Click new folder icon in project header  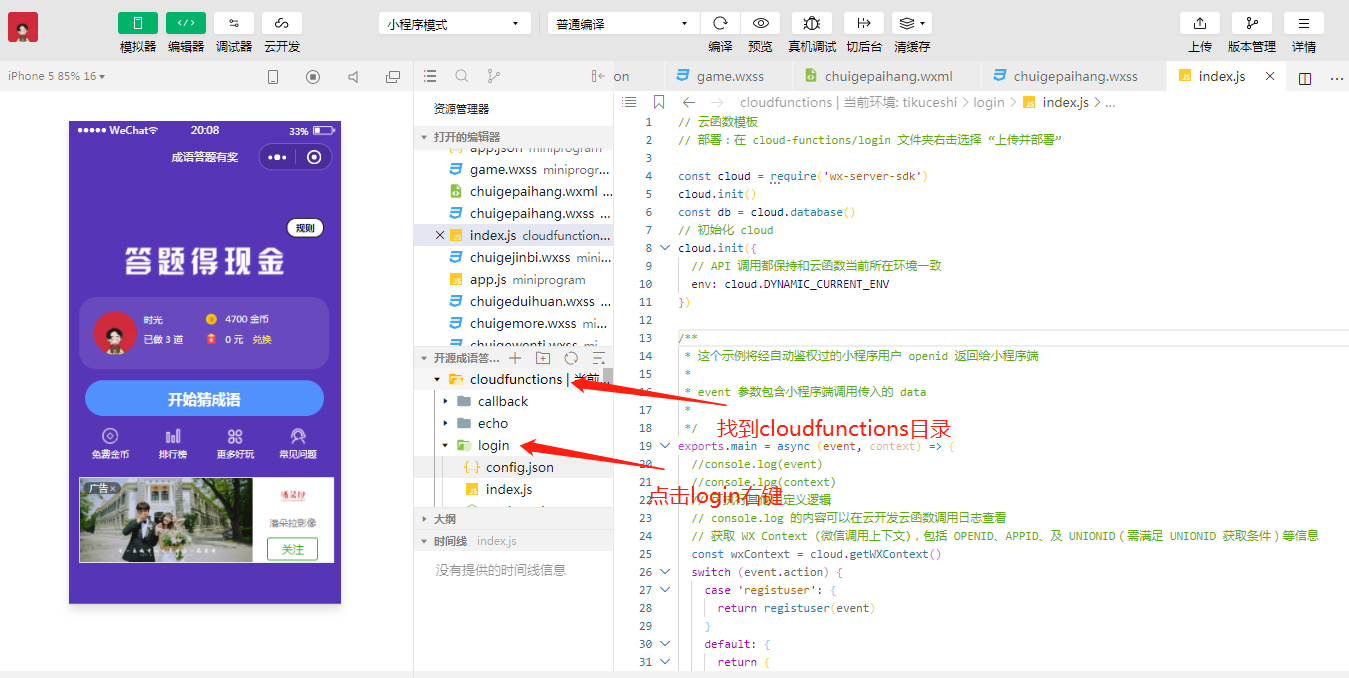click(543, 357)
